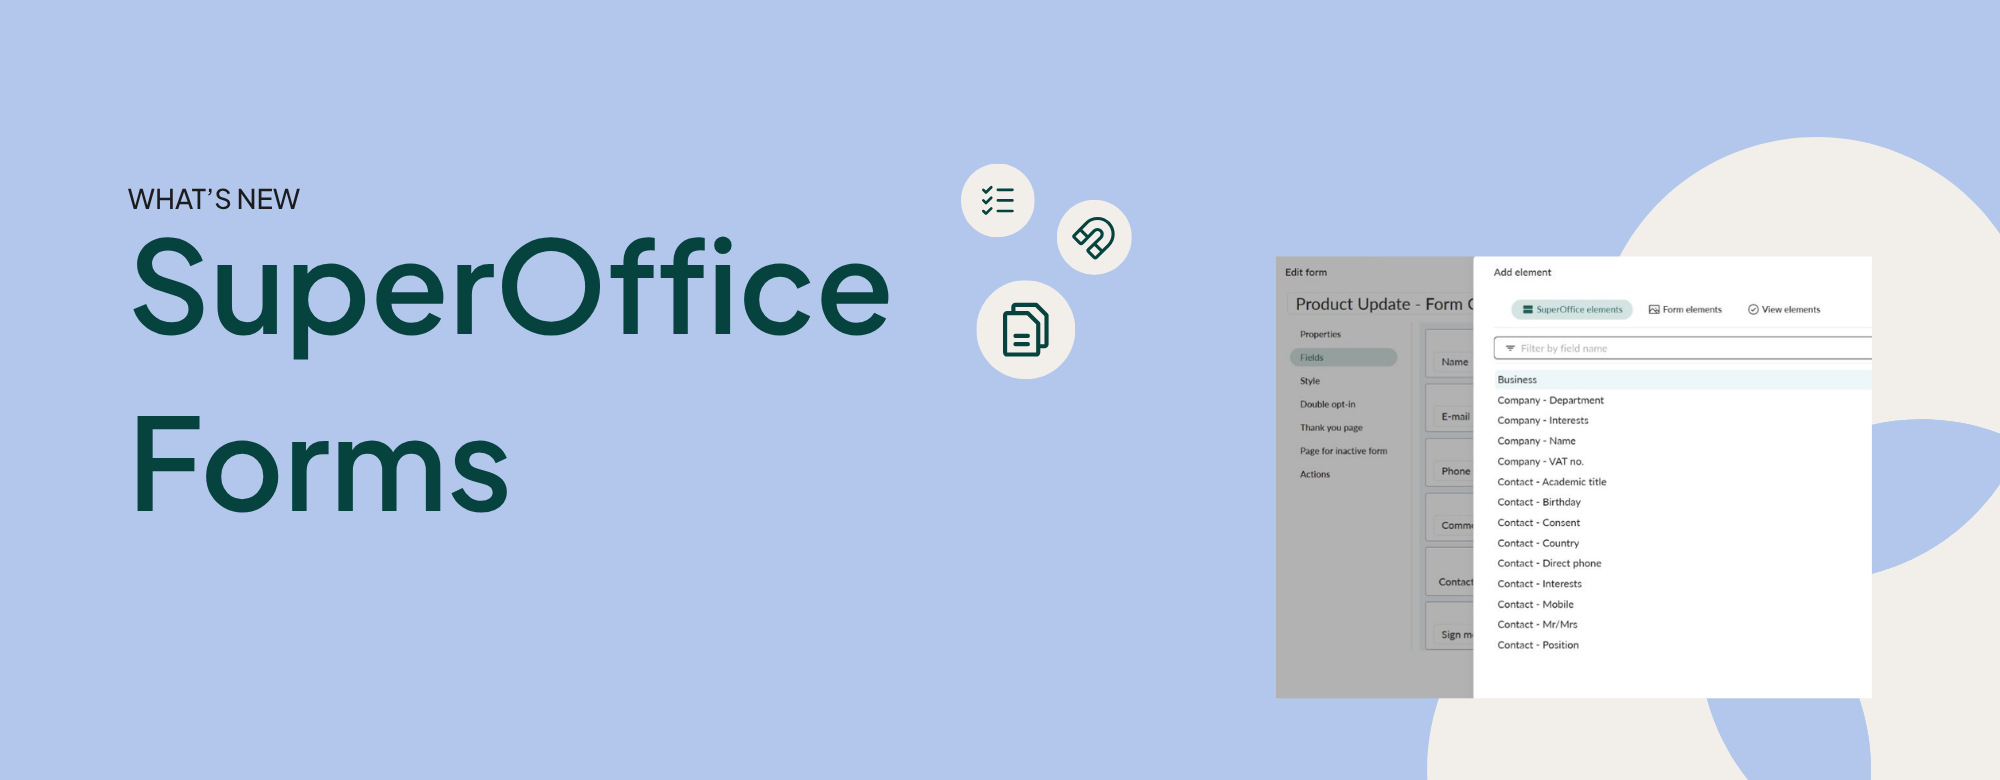Choose Contact - Direct phone field
This screenshot has width=2000, height=780.
(x=1549, y=564)
